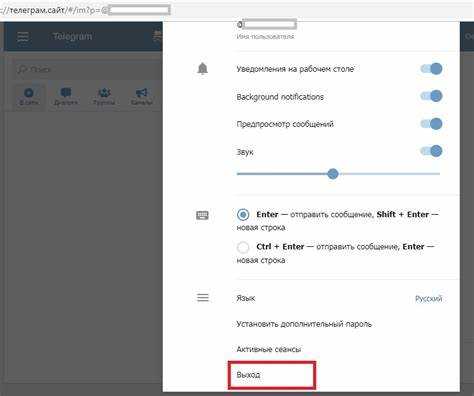Toggle the Звук switch

click(431, 151)
